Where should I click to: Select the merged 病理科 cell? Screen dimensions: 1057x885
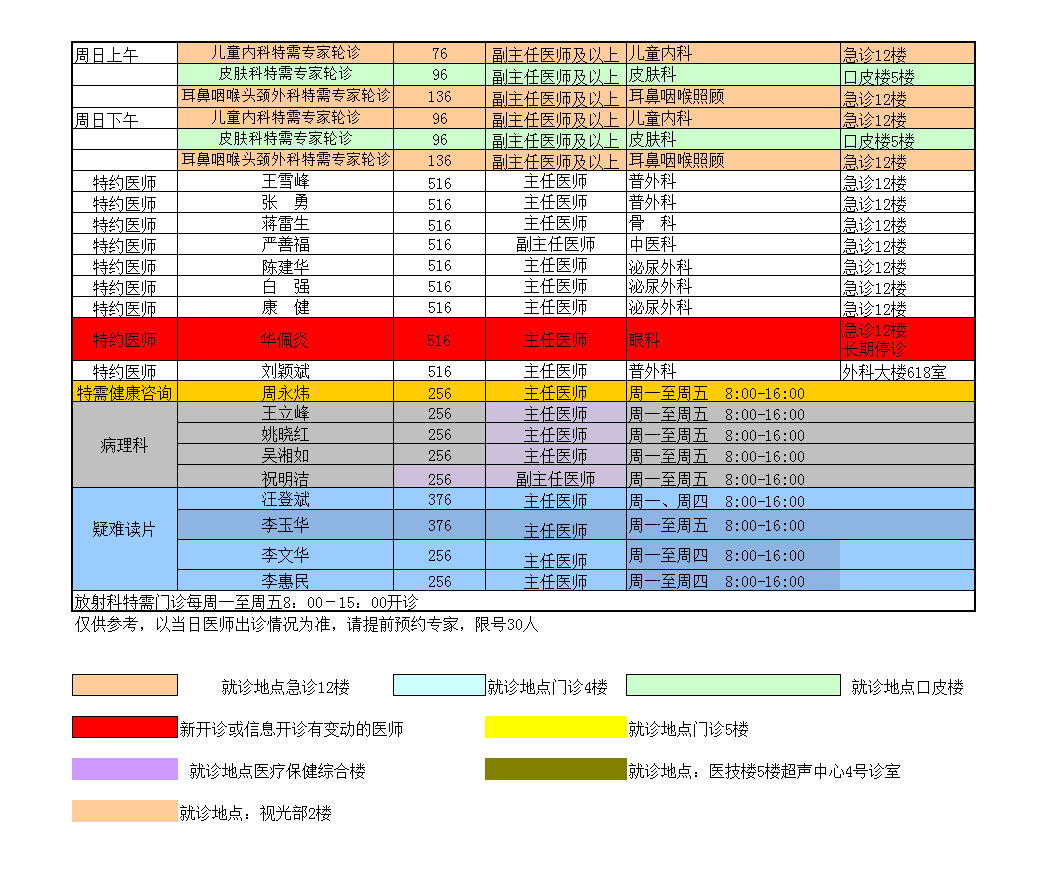click(125, 445)
